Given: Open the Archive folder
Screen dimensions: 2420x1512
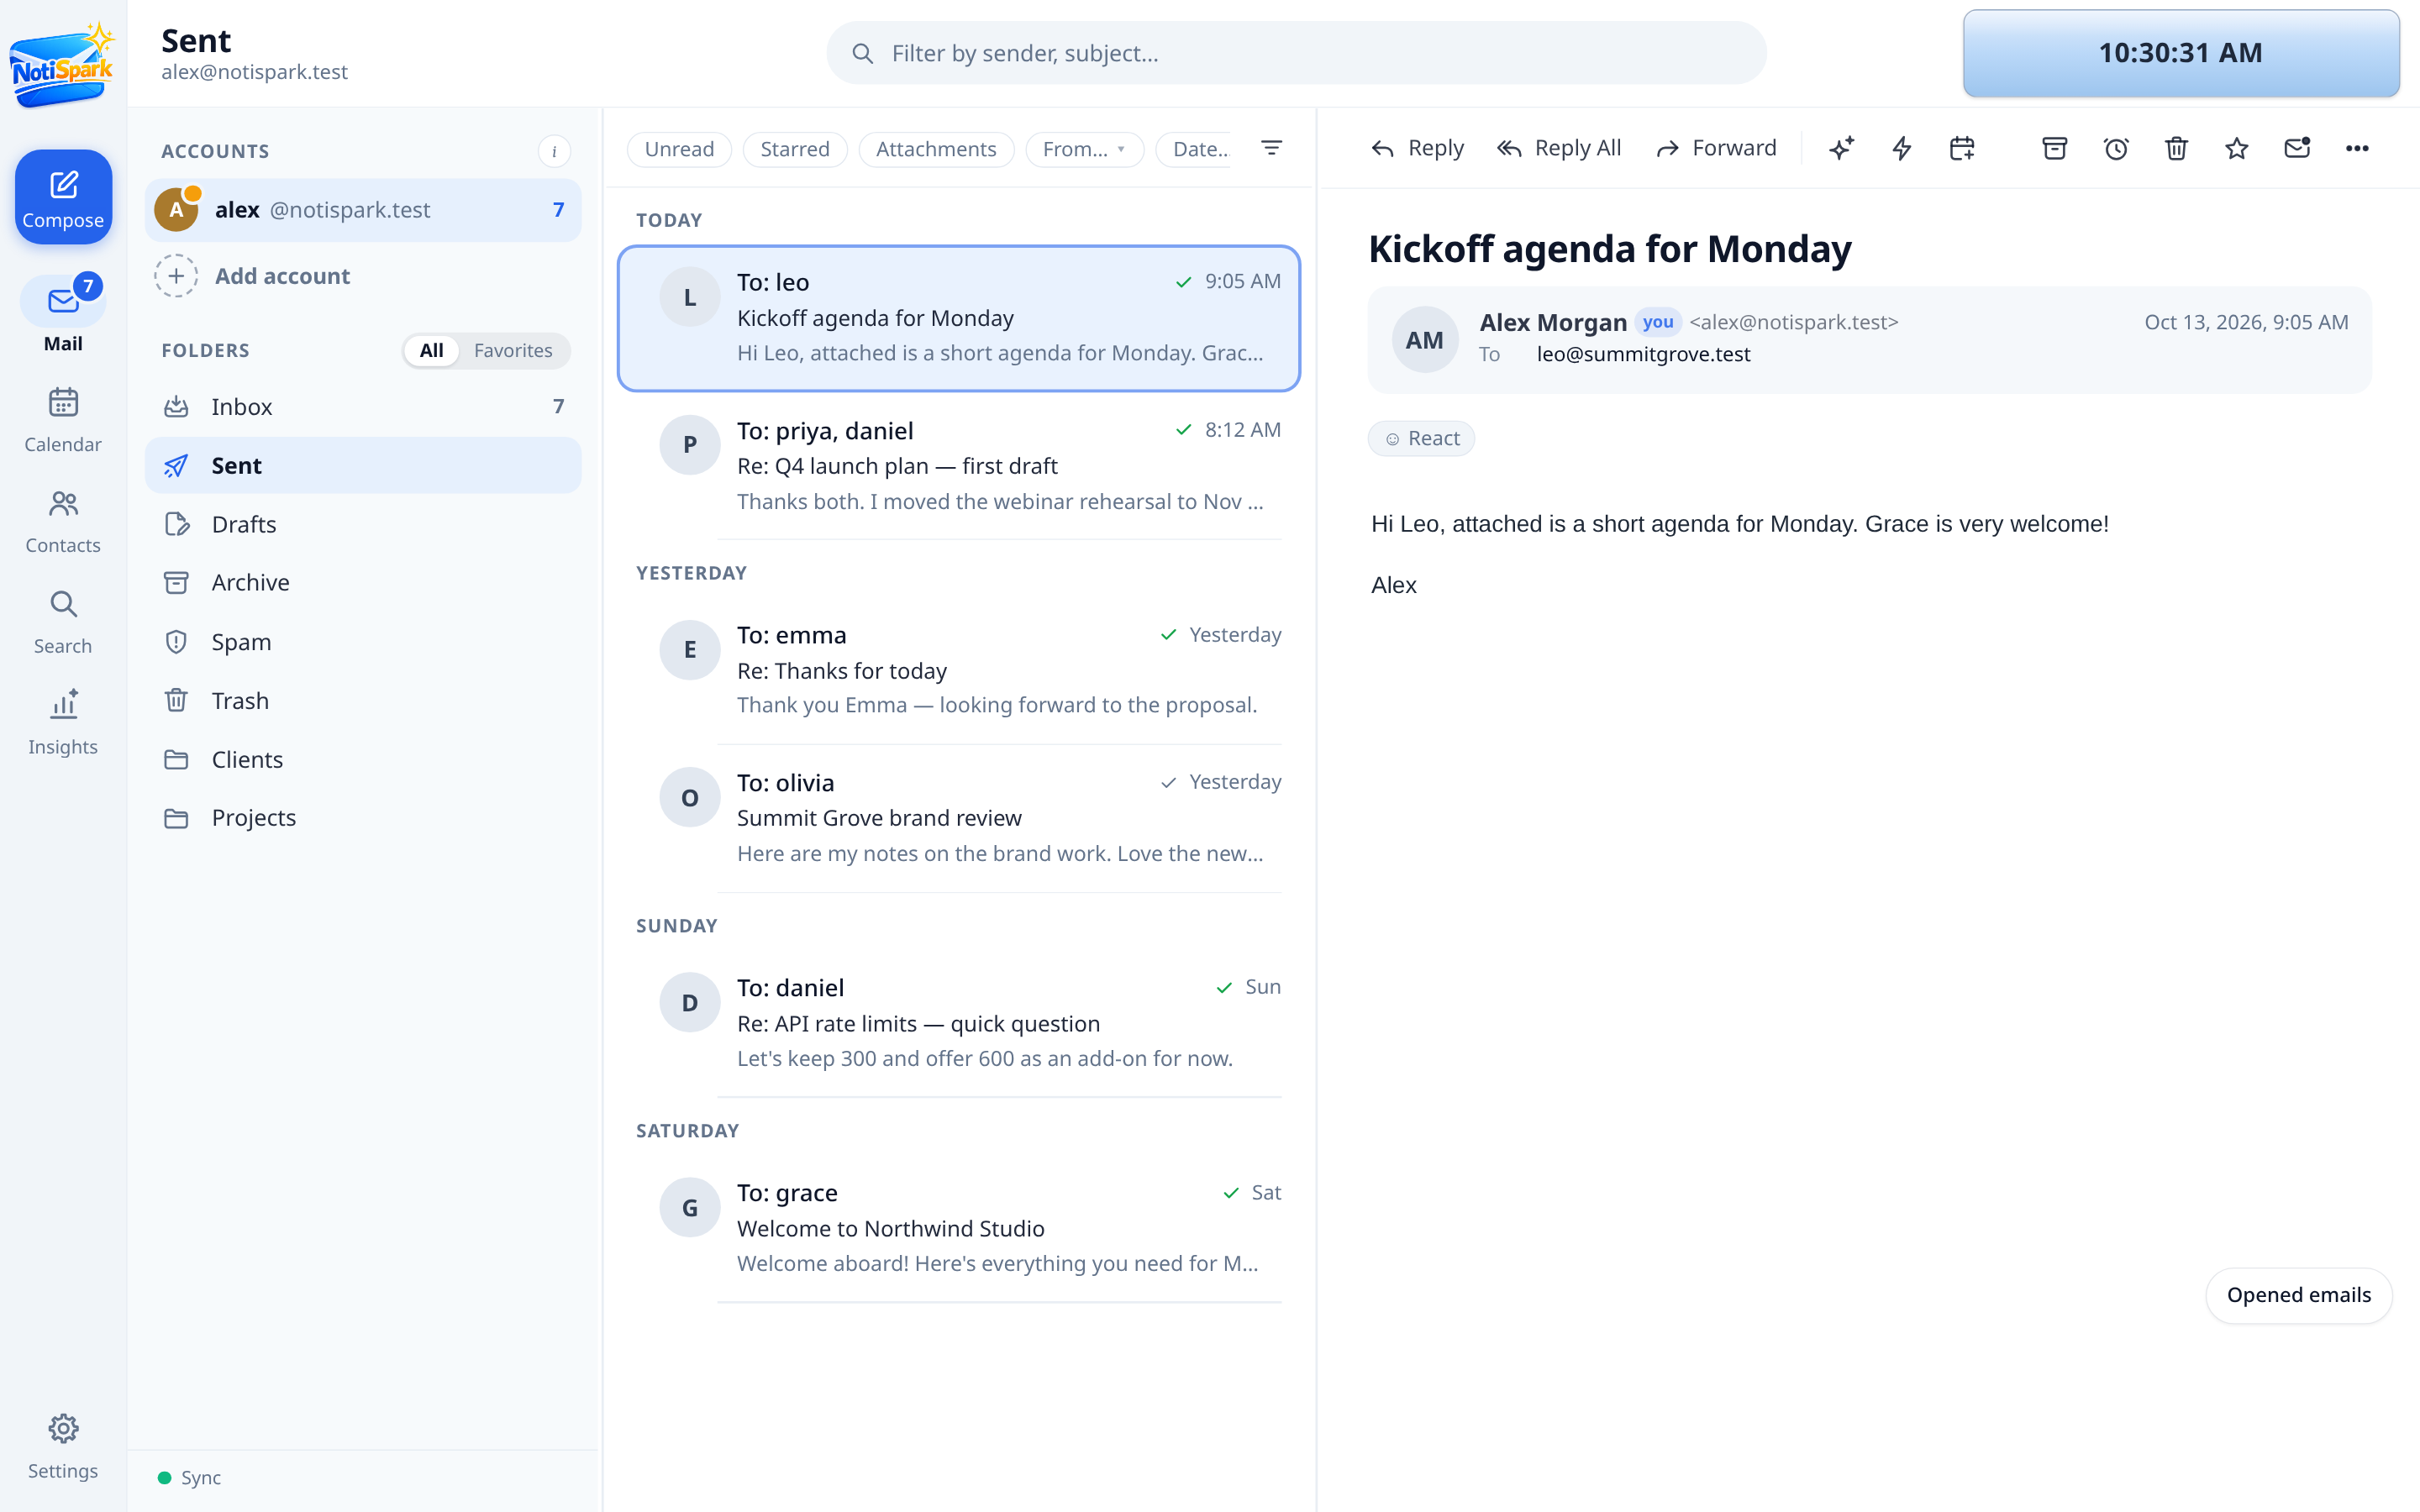Looking at the screenshot, I should 363,582.
